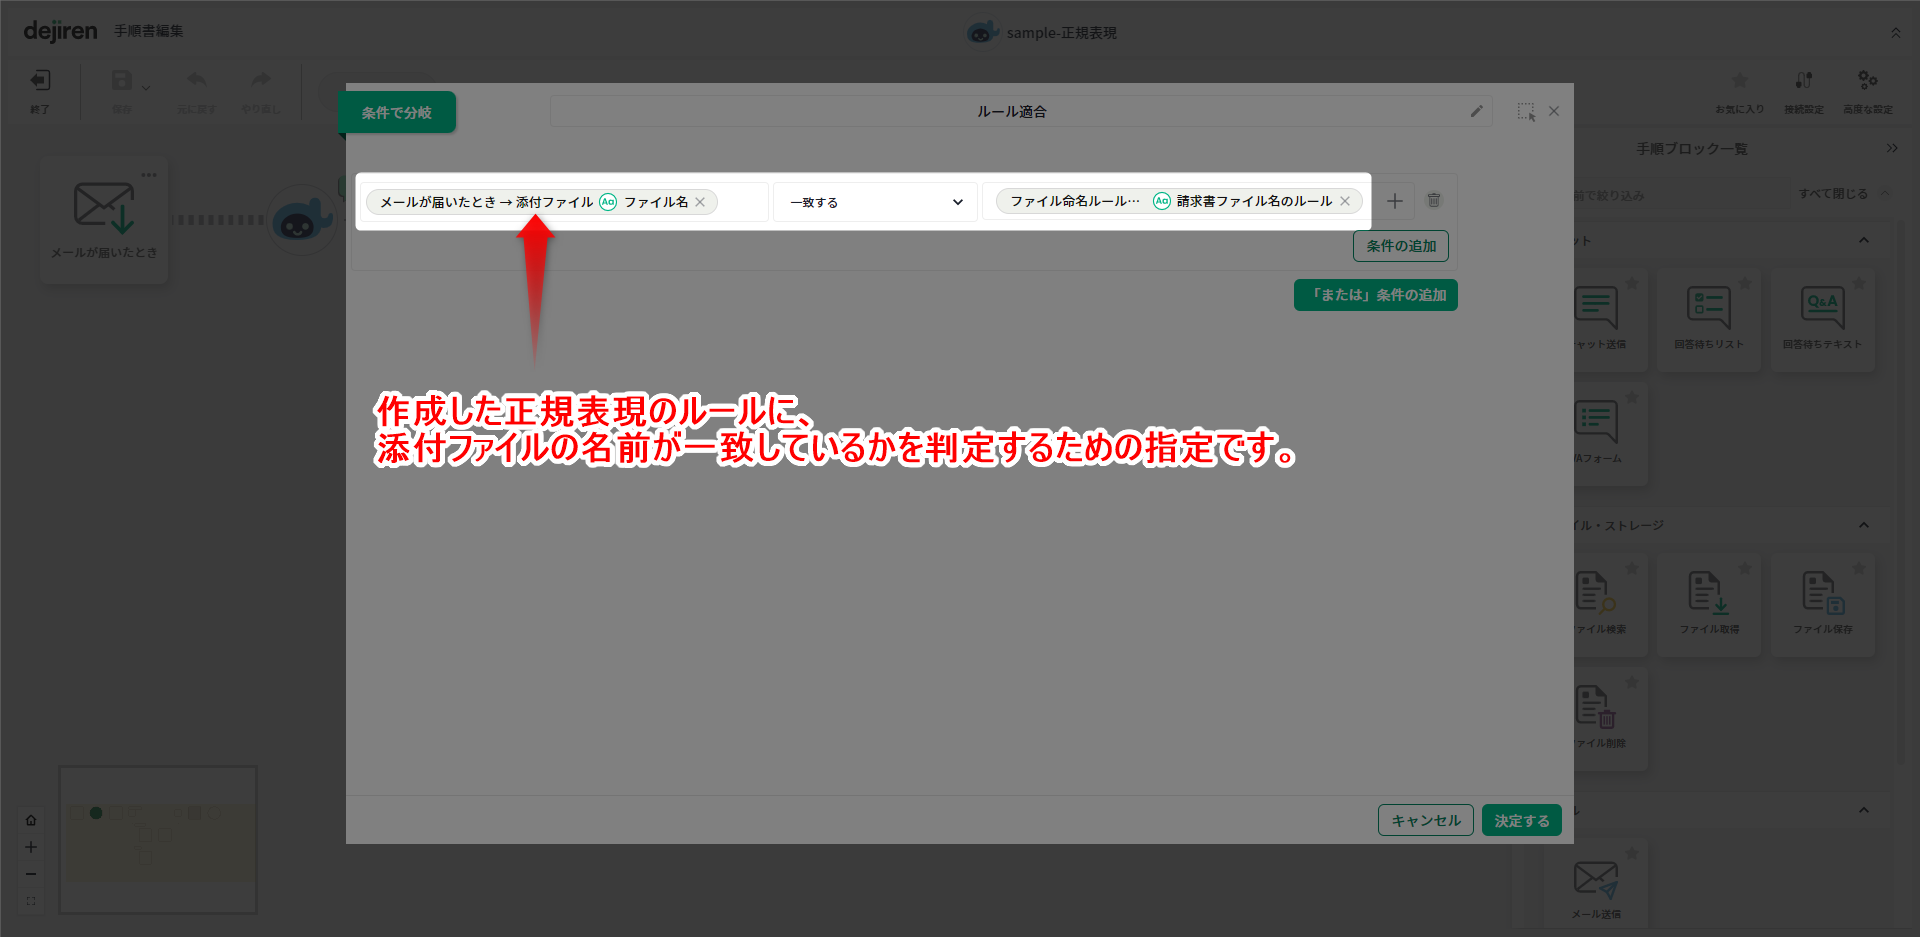
Task: Click the plus icon to add a condition row
Action: [1395, 201]
